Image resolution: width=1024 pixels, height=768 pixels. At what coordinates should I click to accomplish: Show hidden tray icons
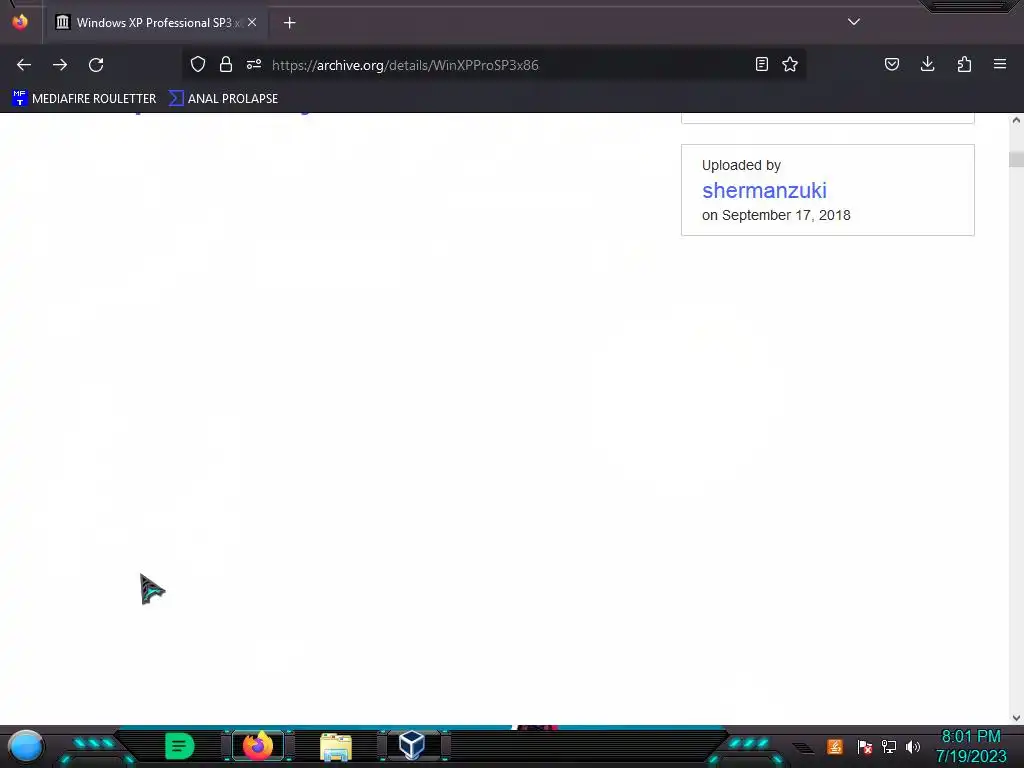[803, 748]
